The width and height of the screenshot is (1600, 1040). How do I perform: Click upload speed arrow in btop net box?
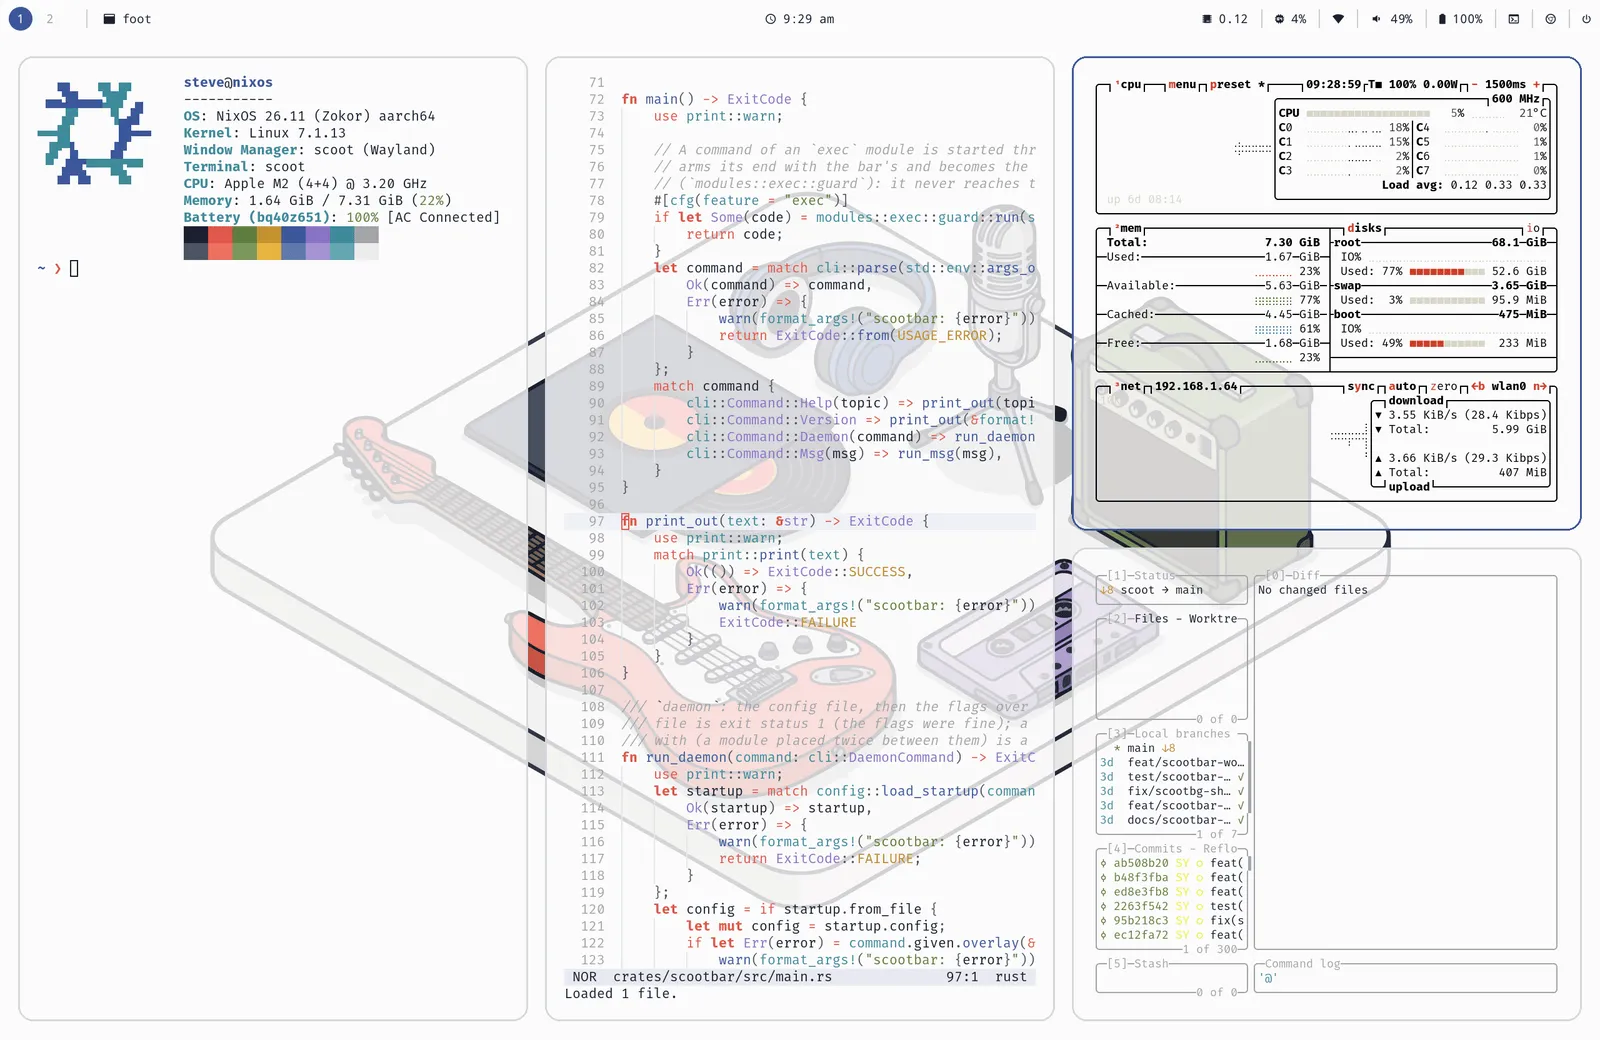(x=1379, y=458)
